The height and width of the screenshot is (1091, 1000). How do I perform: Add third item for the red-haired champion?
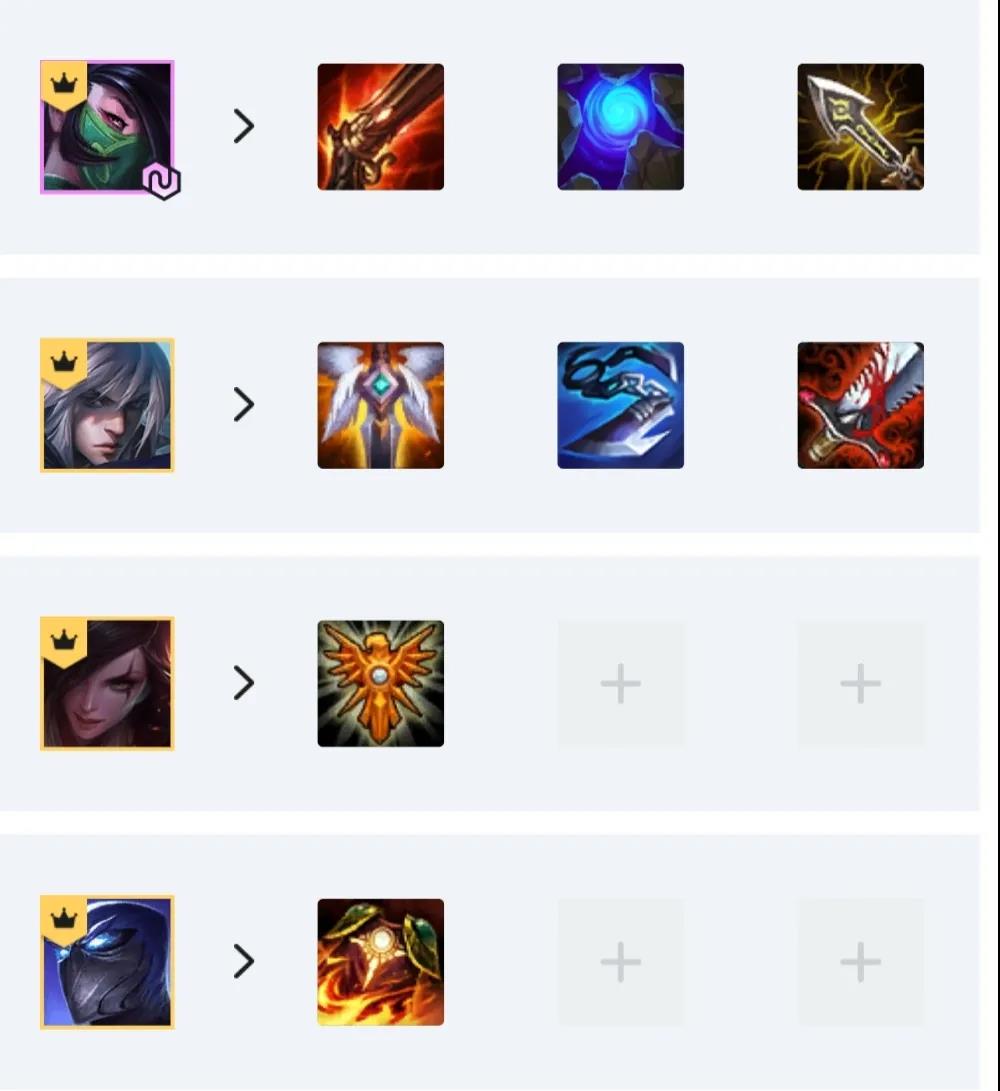[861, 683]
